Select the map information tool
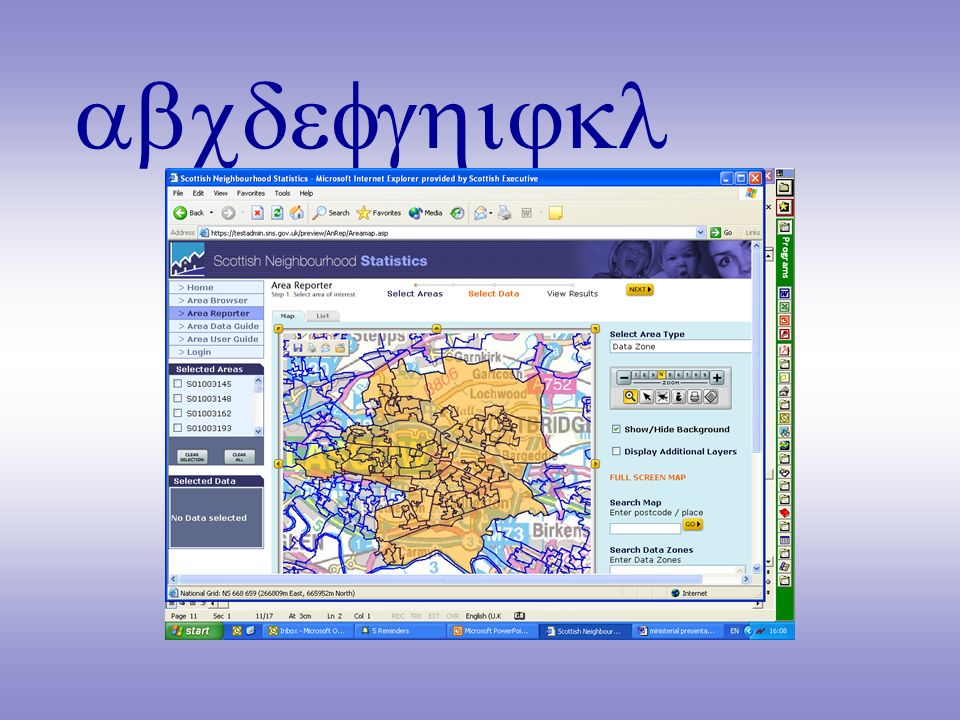This screenshot has width=960, height=720. pos(678,397)
